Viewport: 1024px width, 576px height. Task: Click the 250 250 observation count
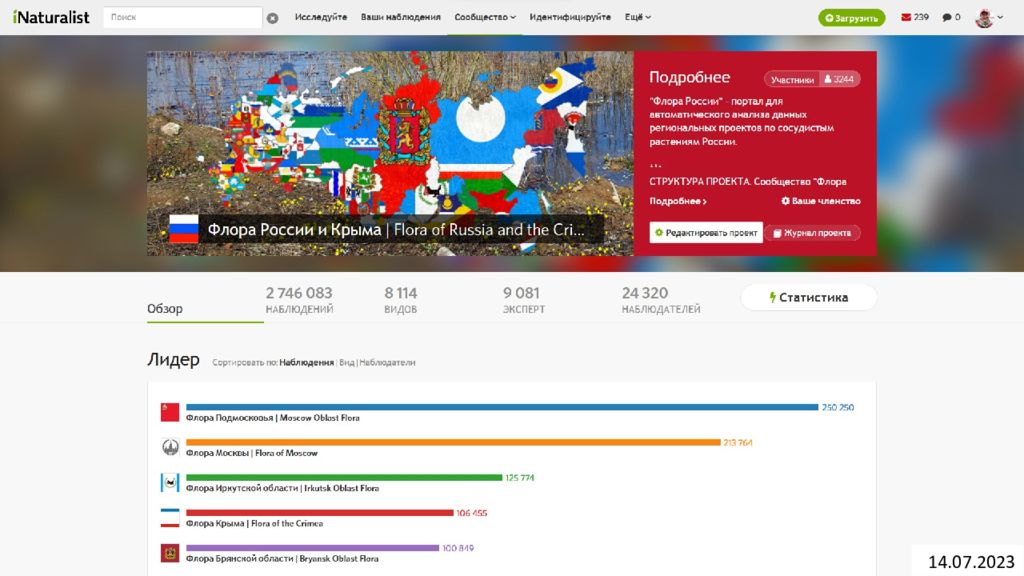click(x=838, y=408)
